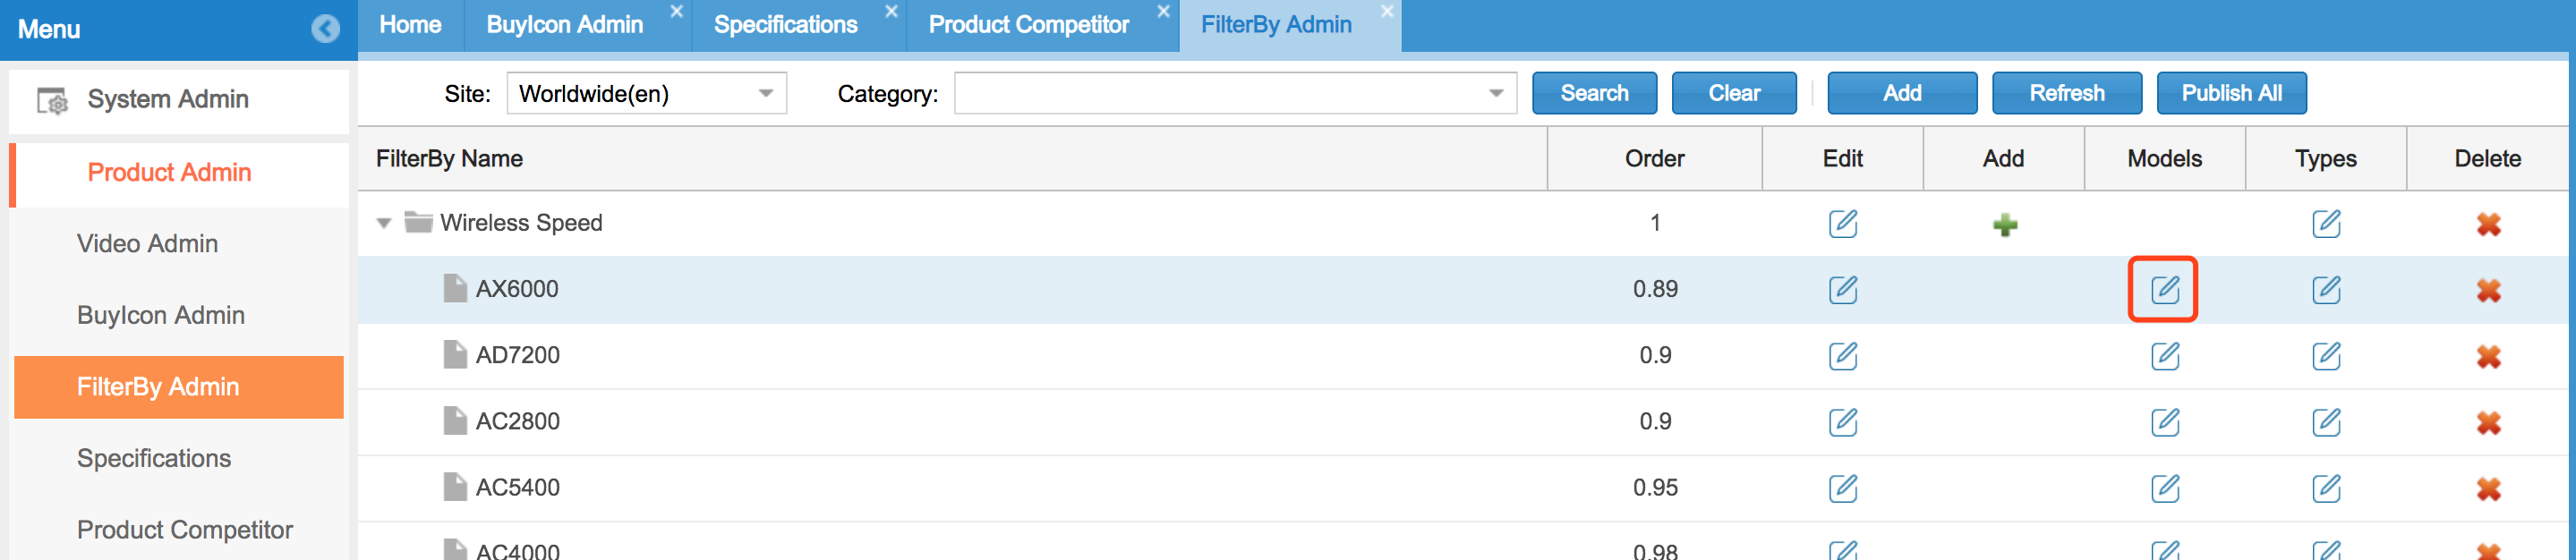Open the Category dropdown list
Image resolution: width=2576 pixels, height=560 pixels.
[x=1495, y=94]
